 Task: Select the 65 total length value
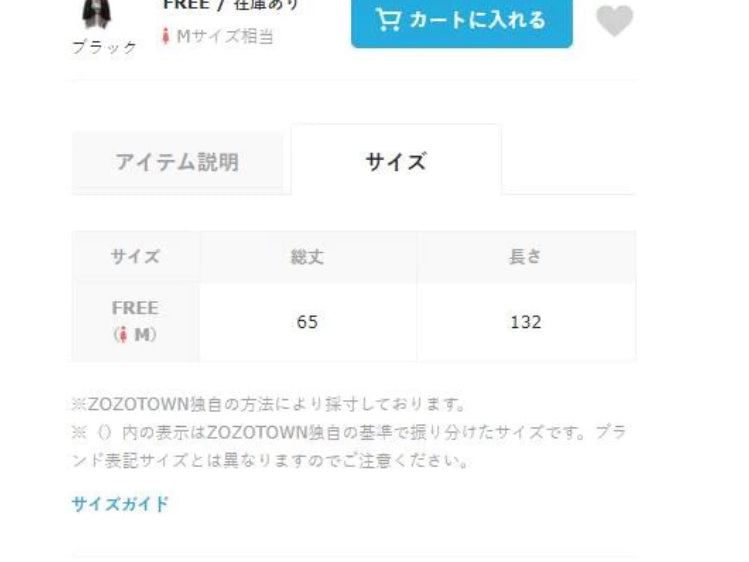pyautogui.click(x=307, y=322)
